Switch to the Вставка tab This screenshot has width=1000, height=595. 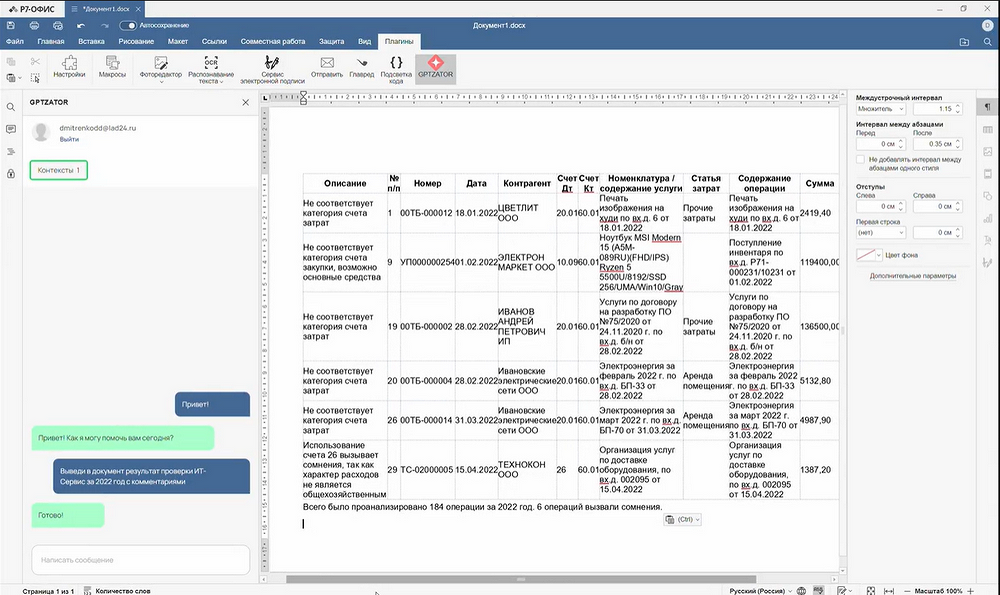pos(91,41)
